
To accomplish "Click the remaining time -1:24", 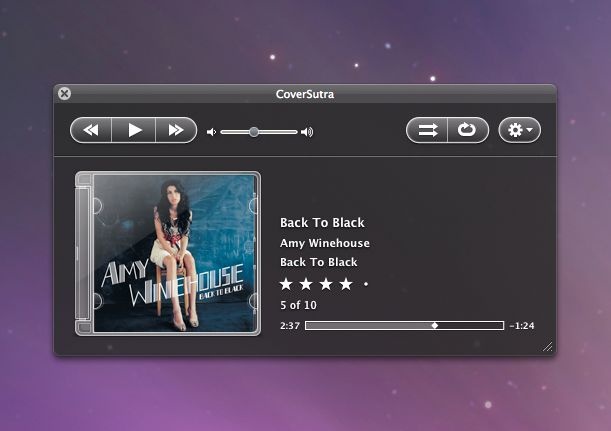I will pyautogui.click(x=522, y=326).
